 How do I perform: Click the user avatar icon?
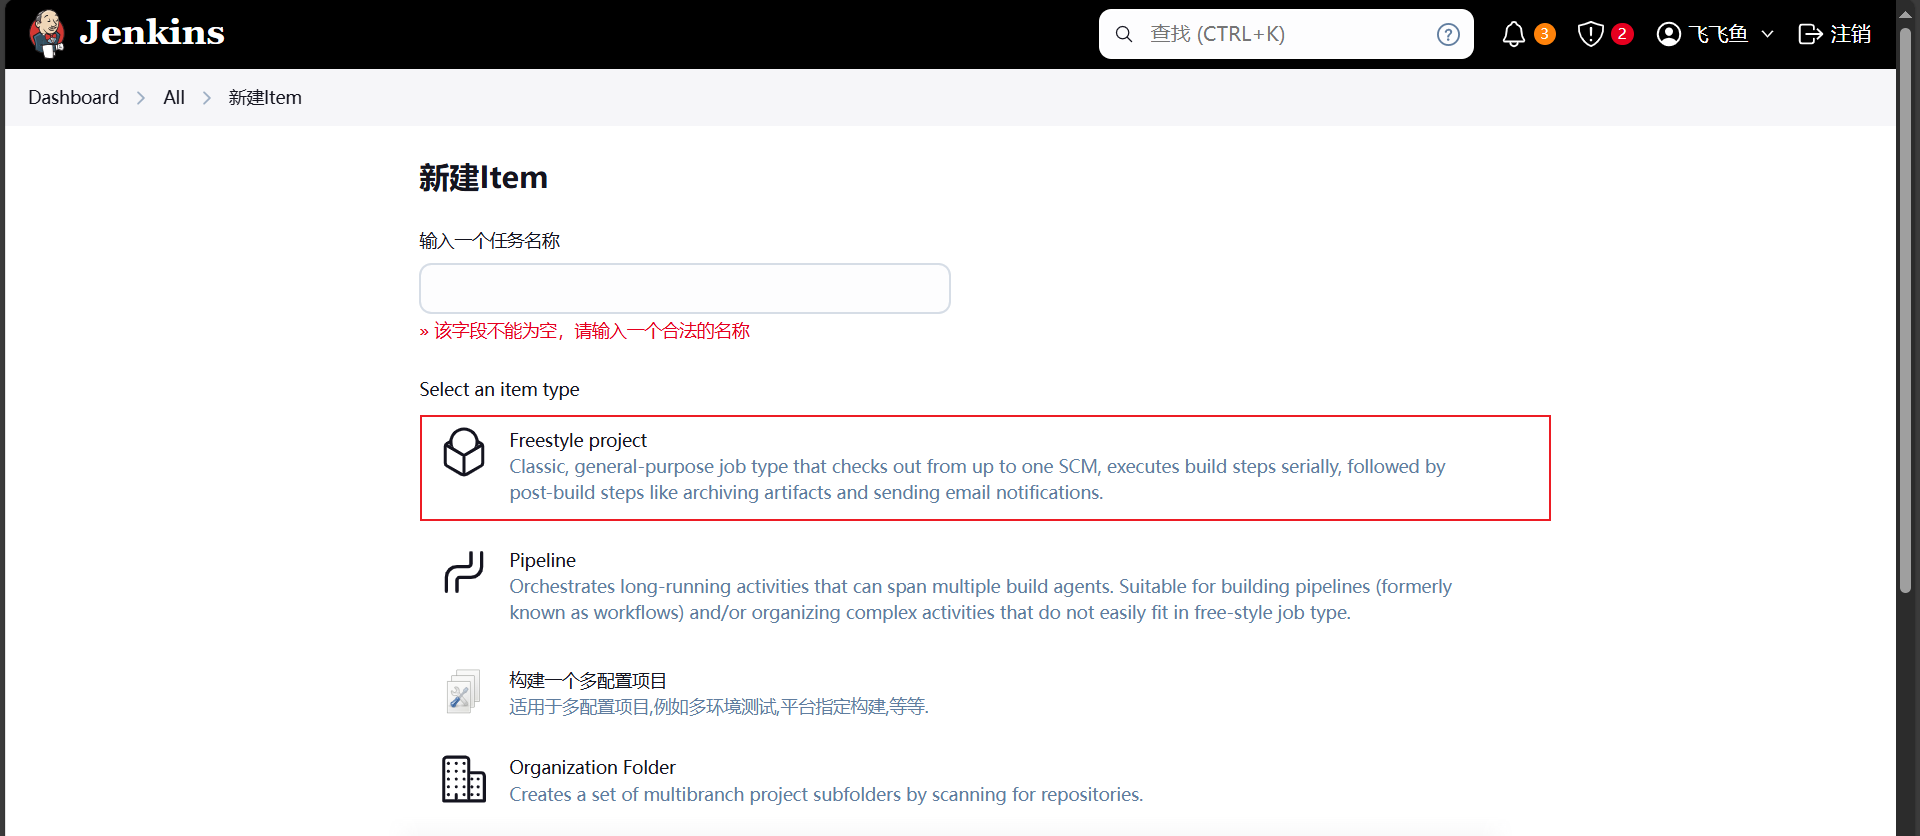tap(1669, 34)
